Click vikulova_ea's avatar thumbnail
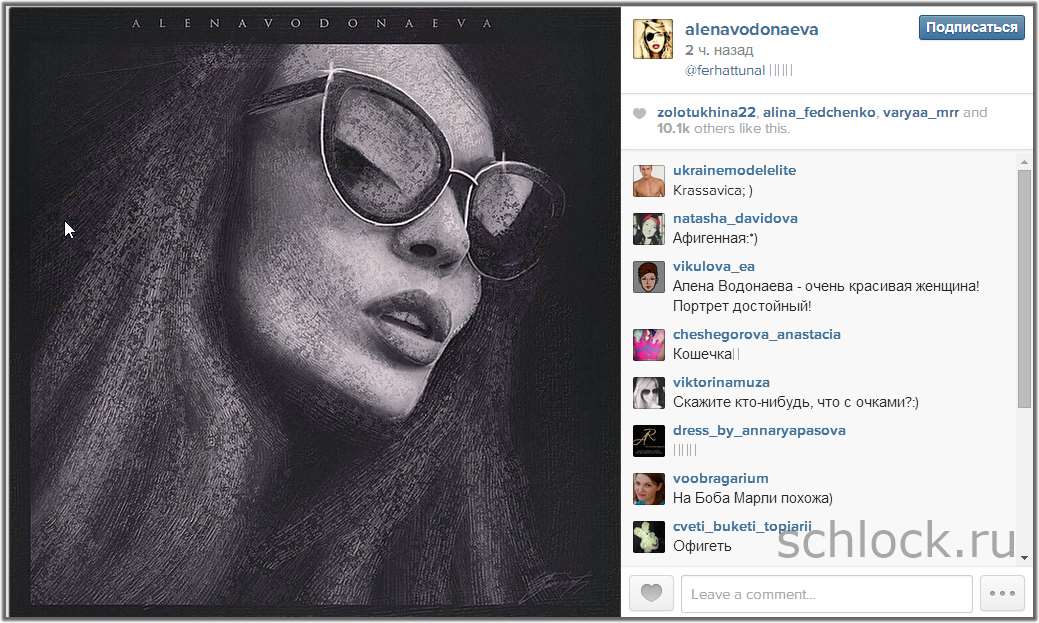The width and height of the screenshot is (1039, 623). point(649,276)
